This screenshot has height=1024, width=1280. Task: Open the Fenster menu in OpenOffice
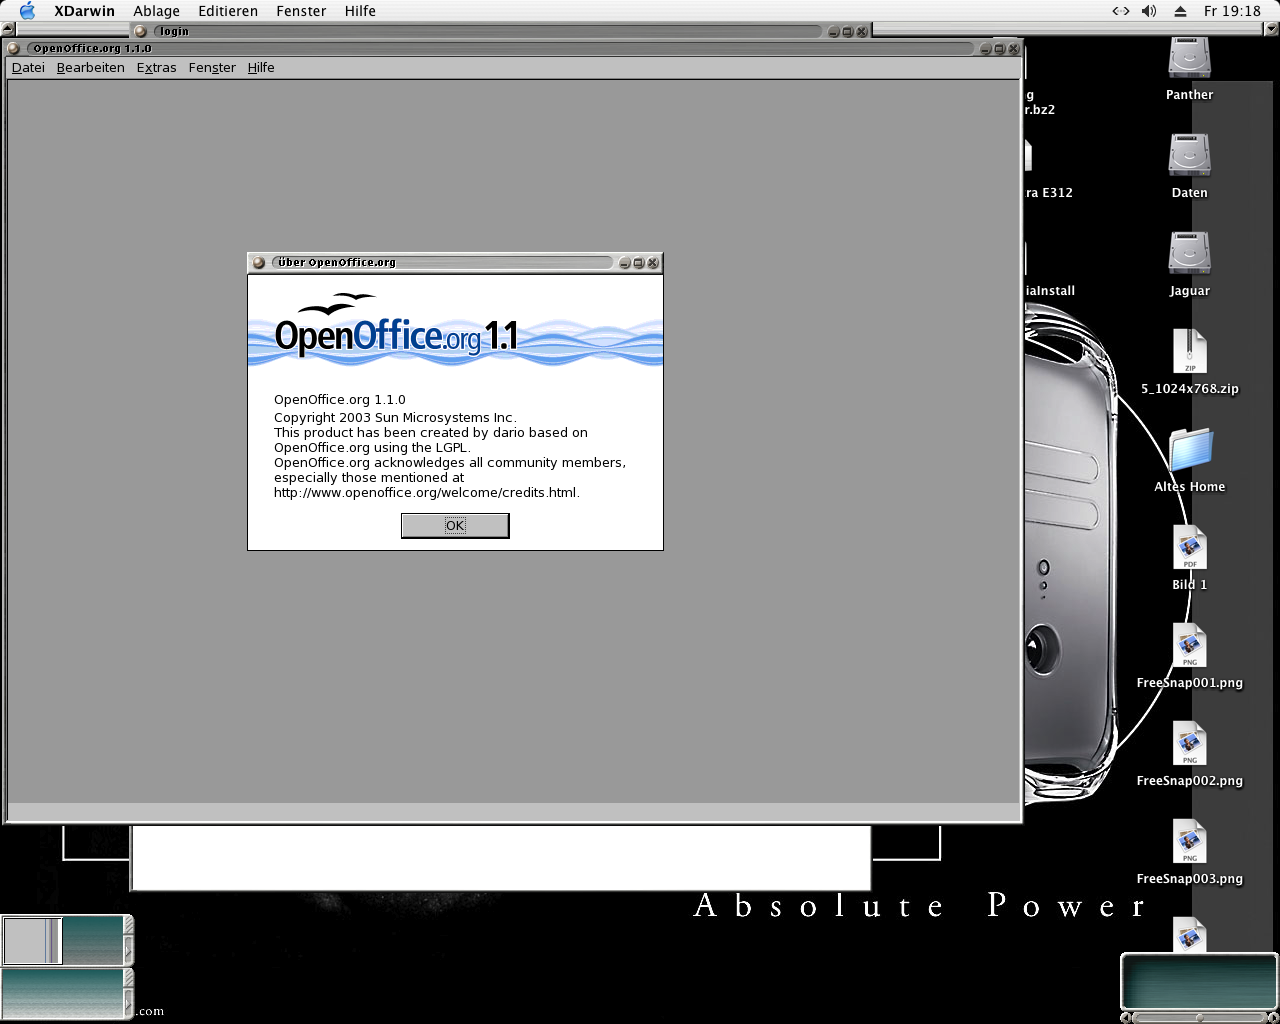tap(212, 68)
